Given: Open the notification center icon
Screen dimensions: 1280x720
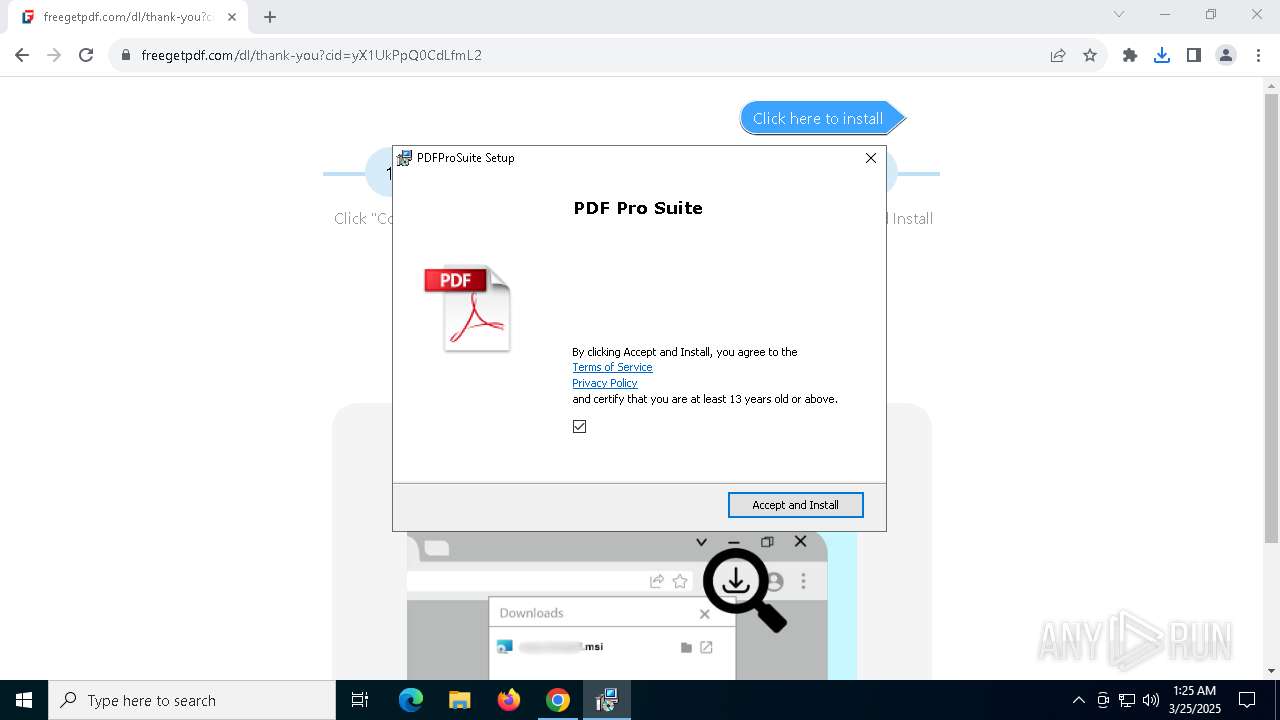Looking at the screenshot, I should click(1247, 700).
